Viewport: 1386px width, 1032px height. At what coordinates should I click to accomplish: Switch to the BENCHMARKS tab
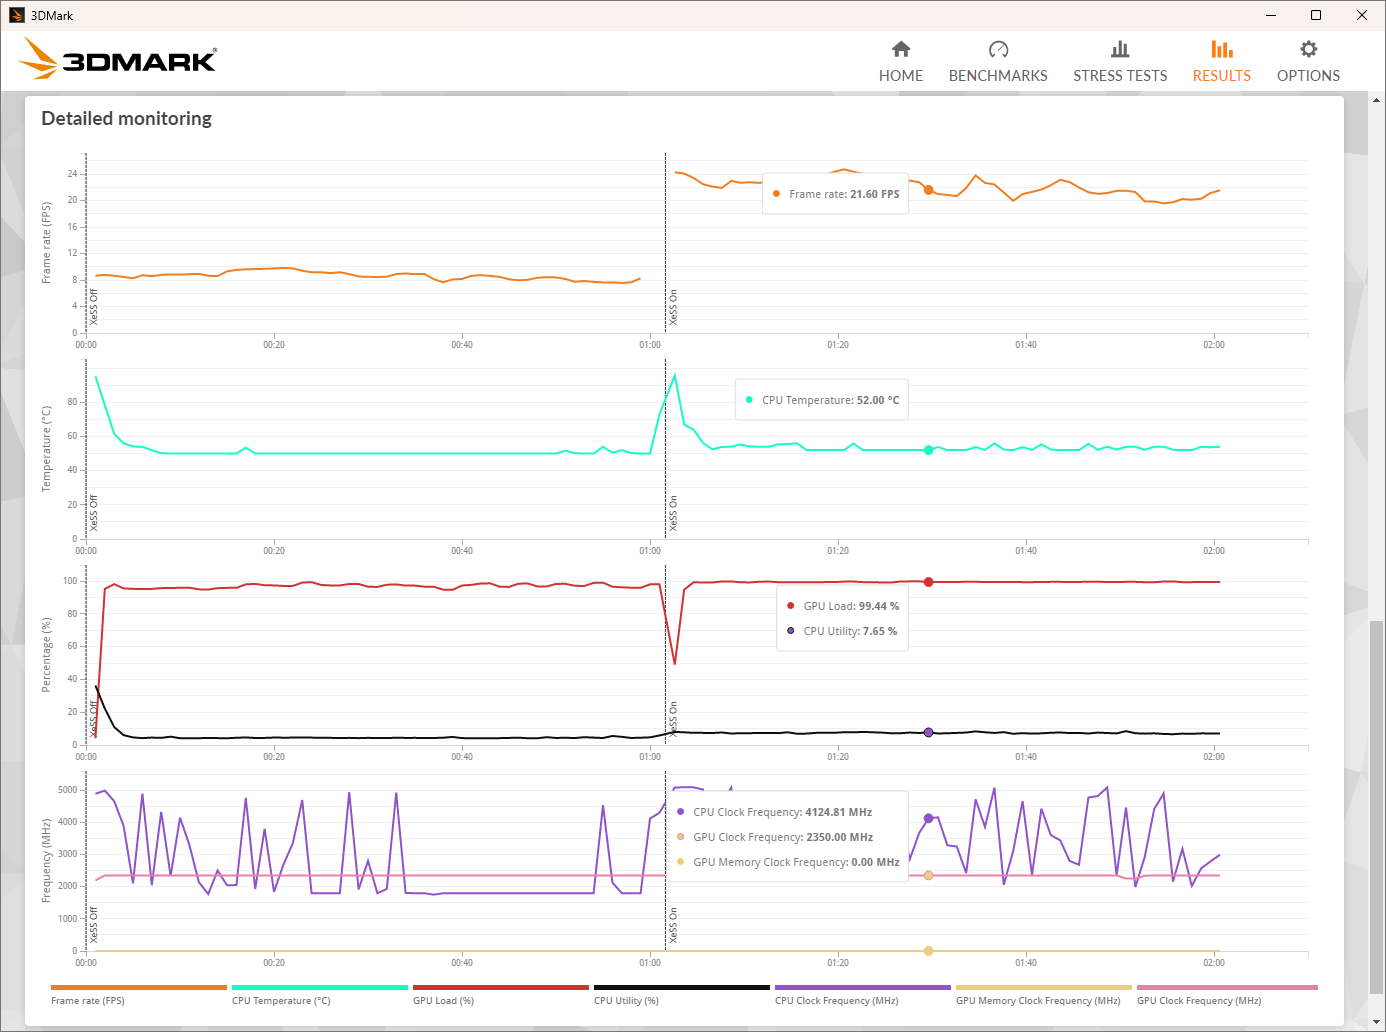pyautogui.click(x=998, y=76)
